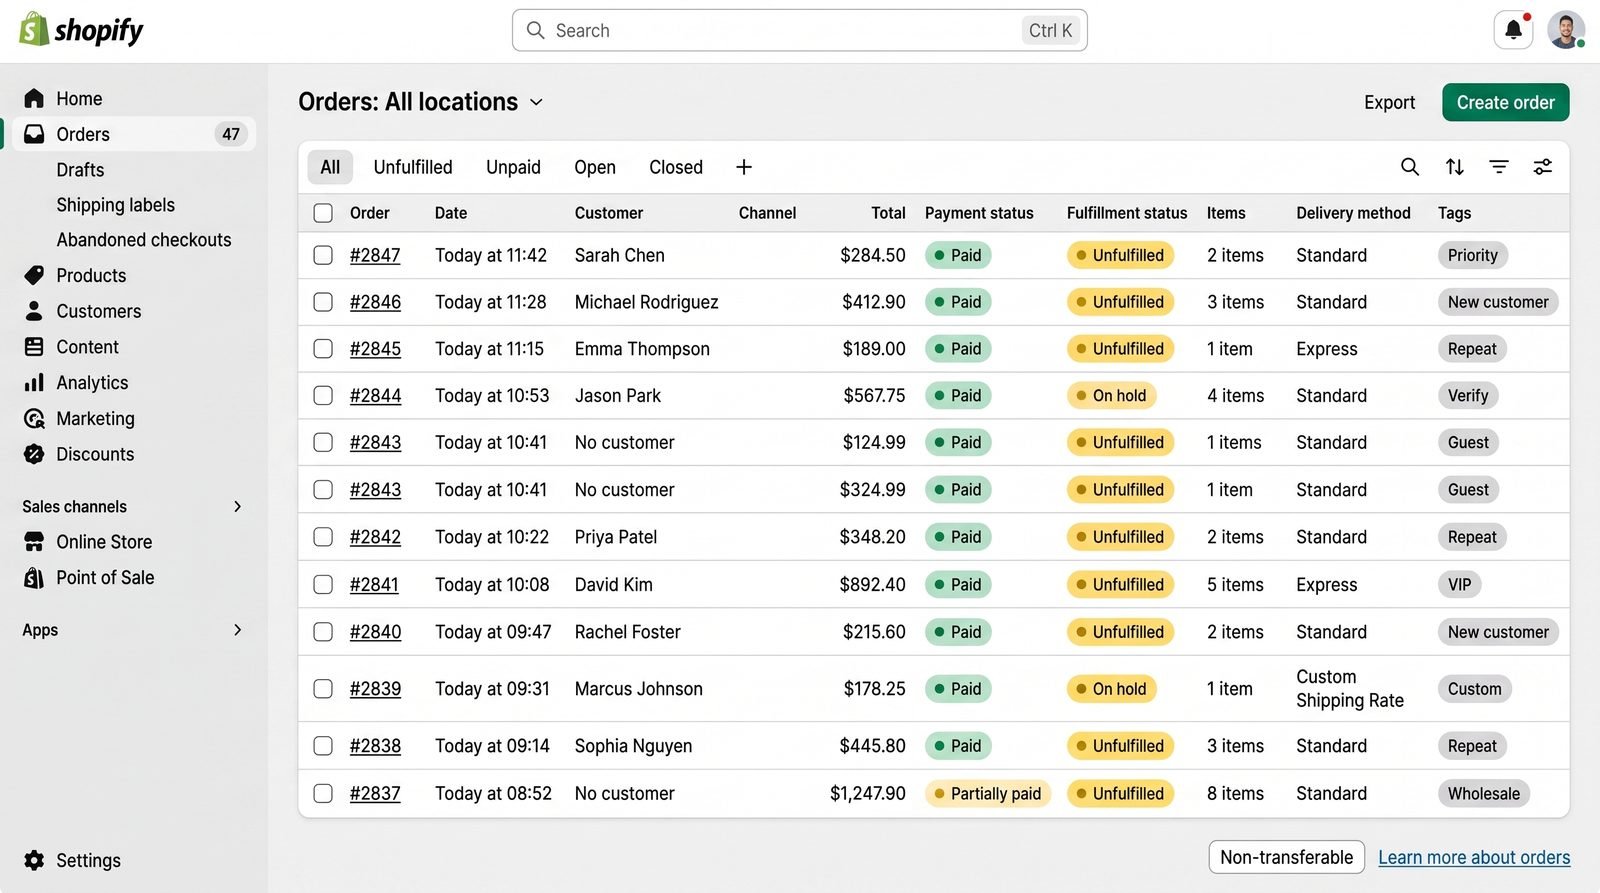Click the Non-transferable button
The height and width of the screenshot is (893, 1600).
tap(1286, 857)
